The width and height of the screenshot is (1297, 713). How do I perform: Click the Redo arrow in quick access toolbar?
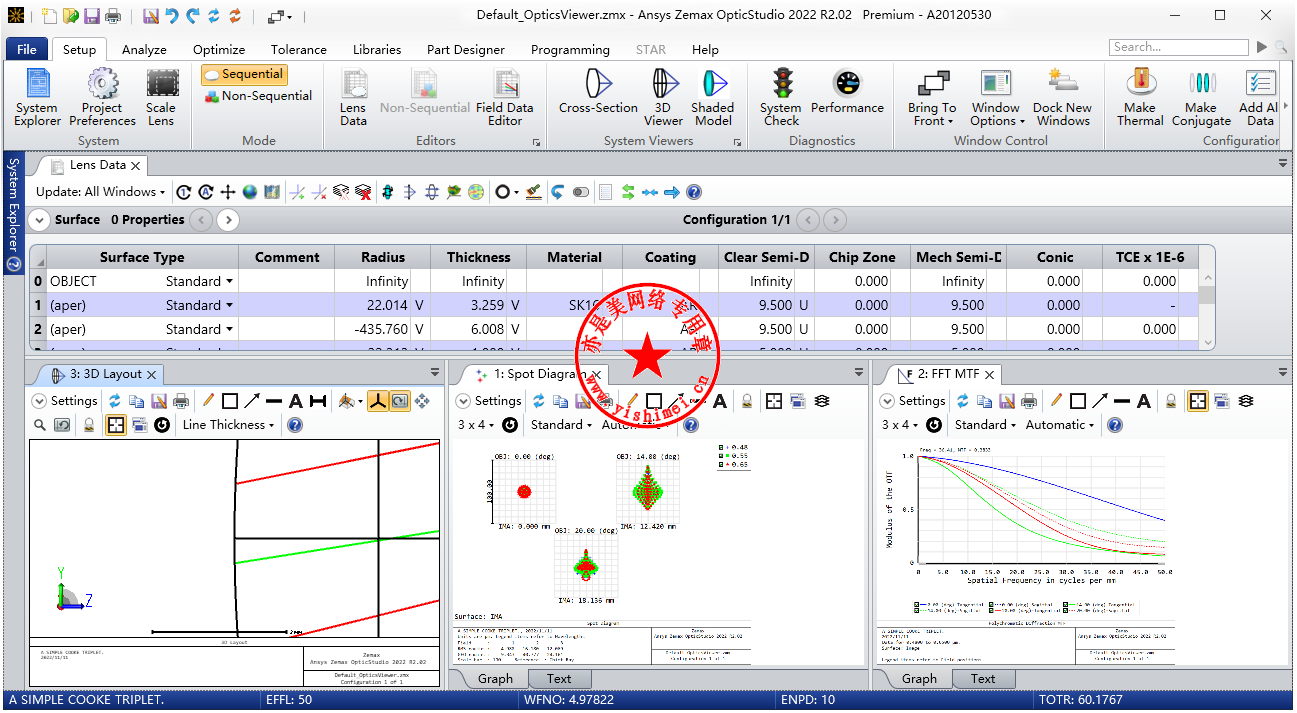193,16
